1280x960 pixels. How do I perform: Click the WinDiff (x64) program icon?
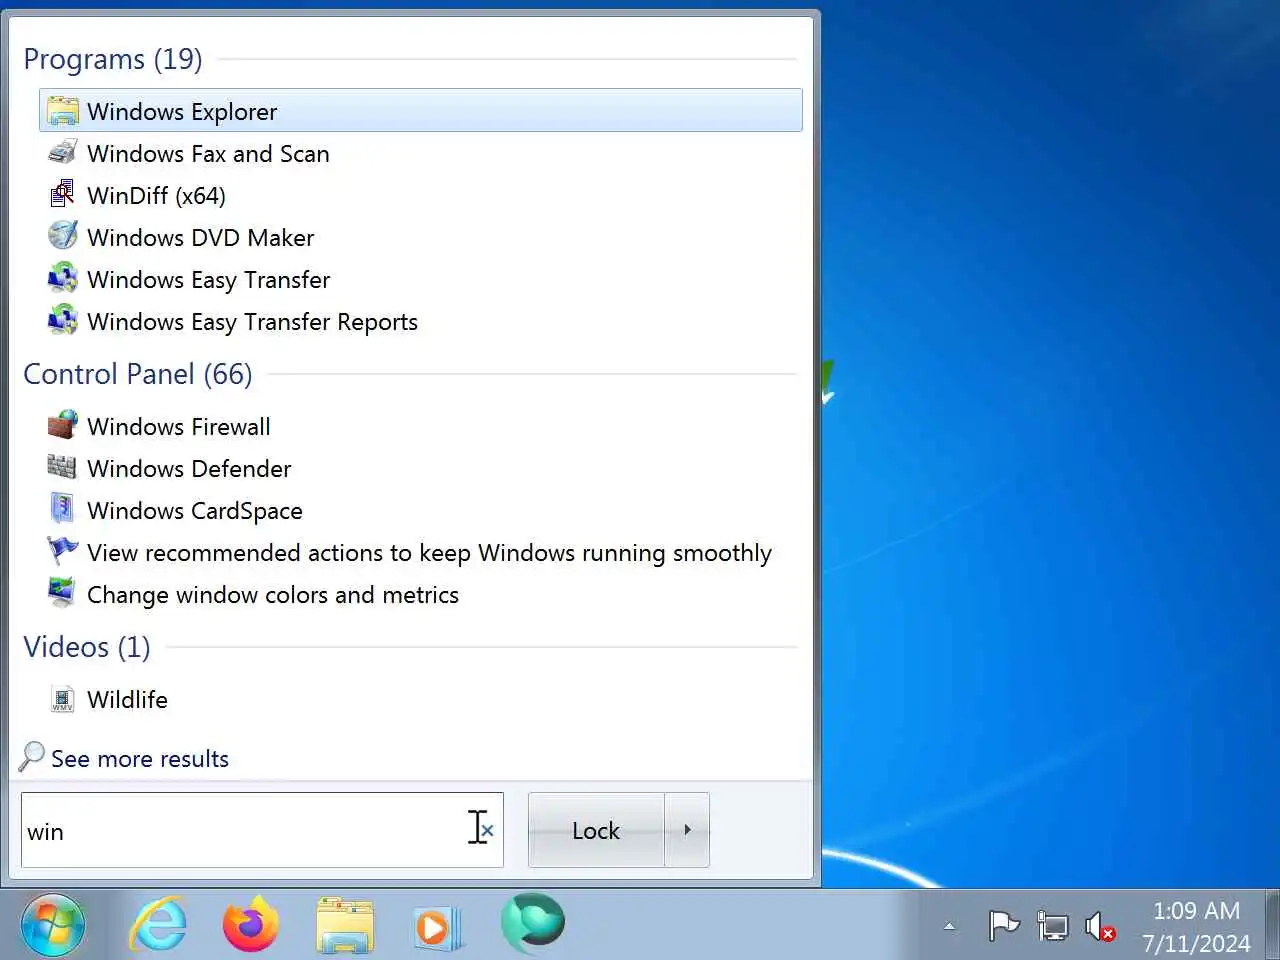(63, 195)
